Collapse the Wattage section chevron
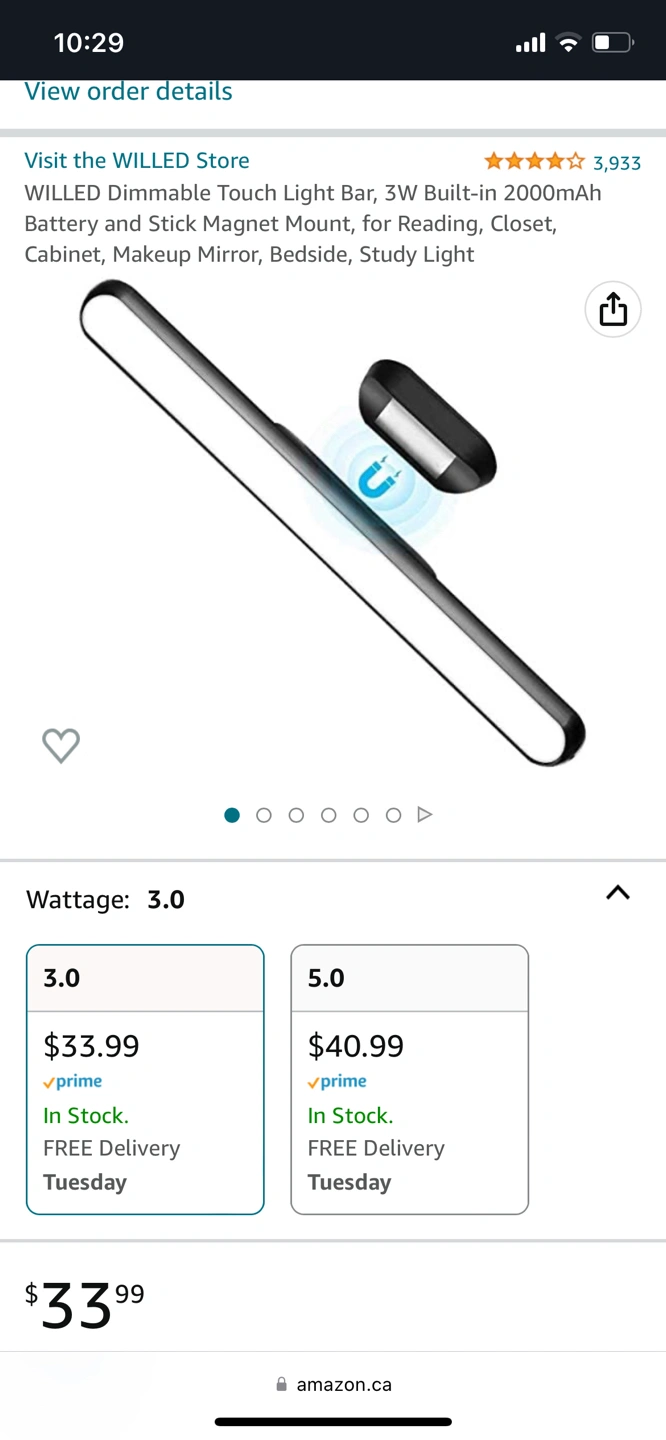The height and width of the screenshot is (1440, 666). pyautogui.click(x=618, y=893)
